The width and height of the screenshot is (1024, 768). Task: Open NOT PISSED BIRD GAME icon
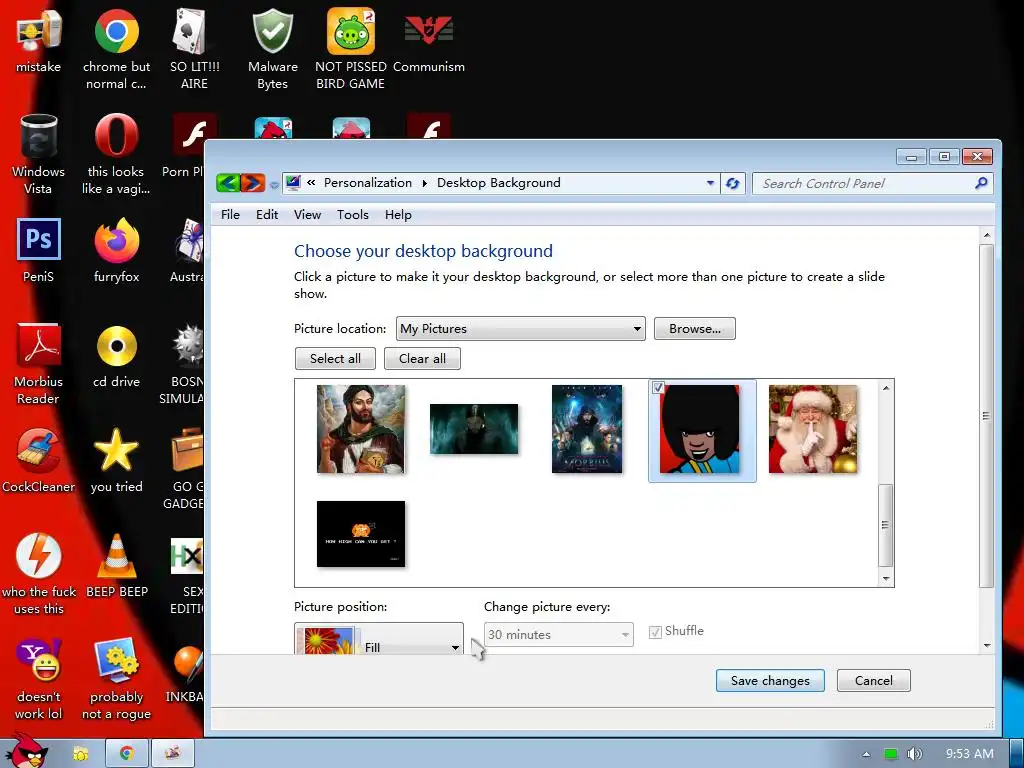[351, 49]
